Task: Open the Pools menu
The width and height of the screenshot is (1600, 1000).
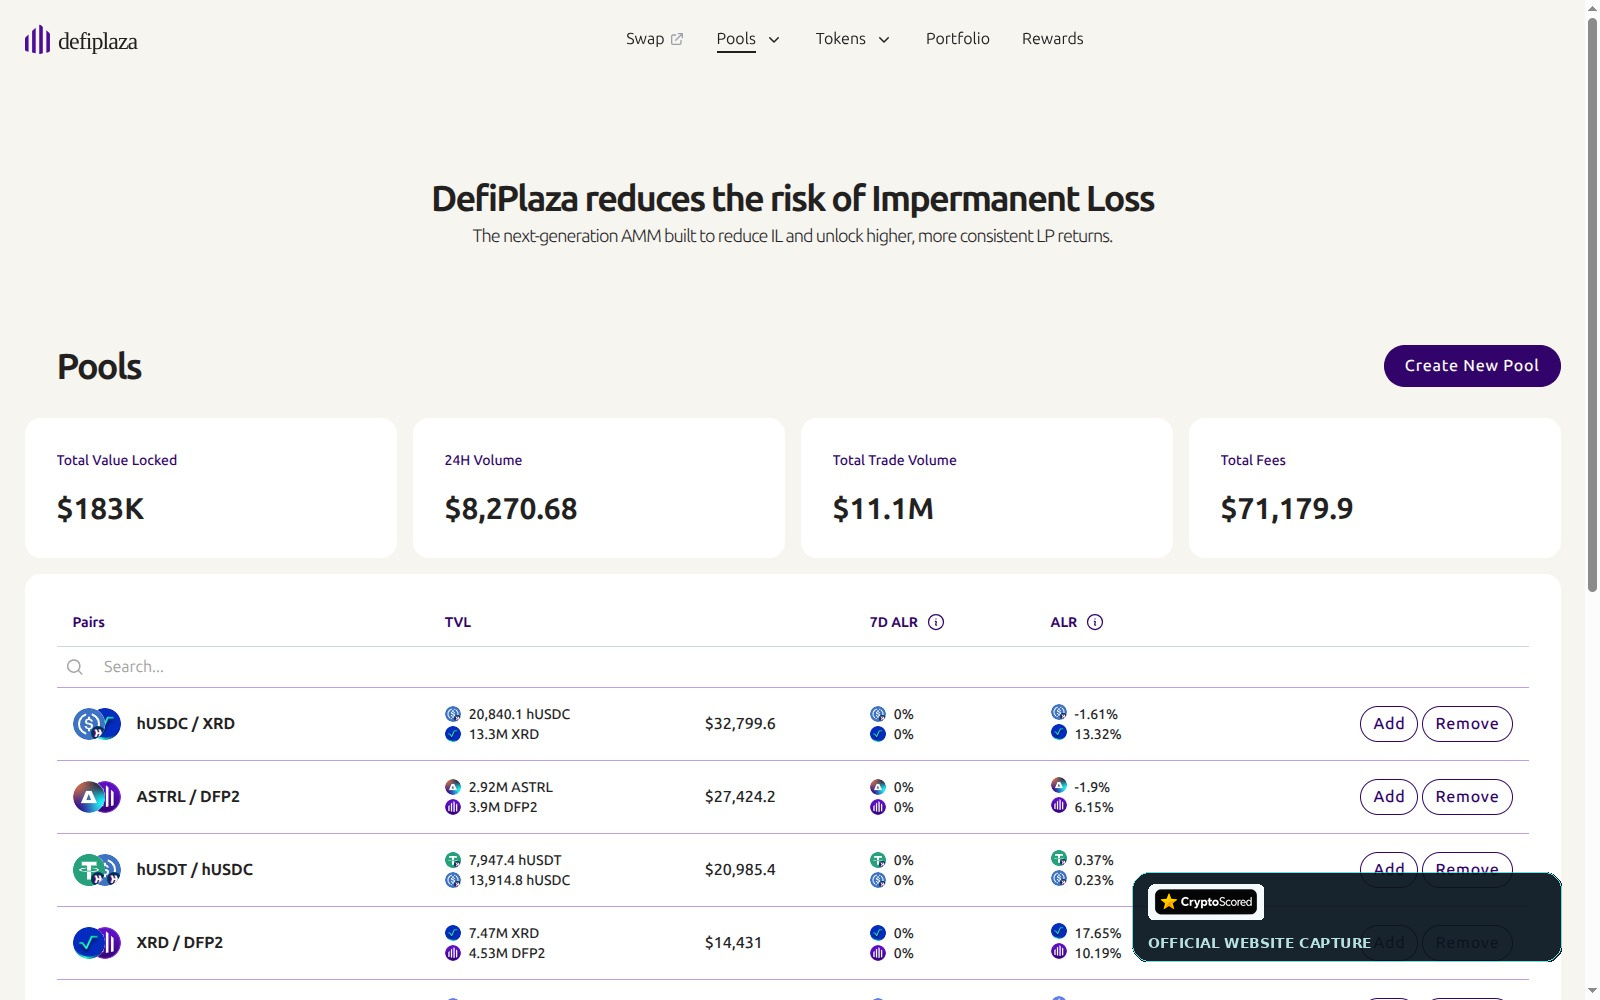Action: tap(736, 39)
